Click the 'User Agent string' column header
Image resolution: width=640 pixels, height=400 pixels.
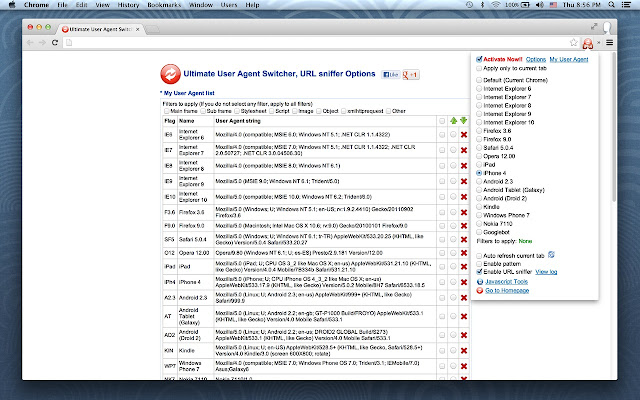(238, 121)
